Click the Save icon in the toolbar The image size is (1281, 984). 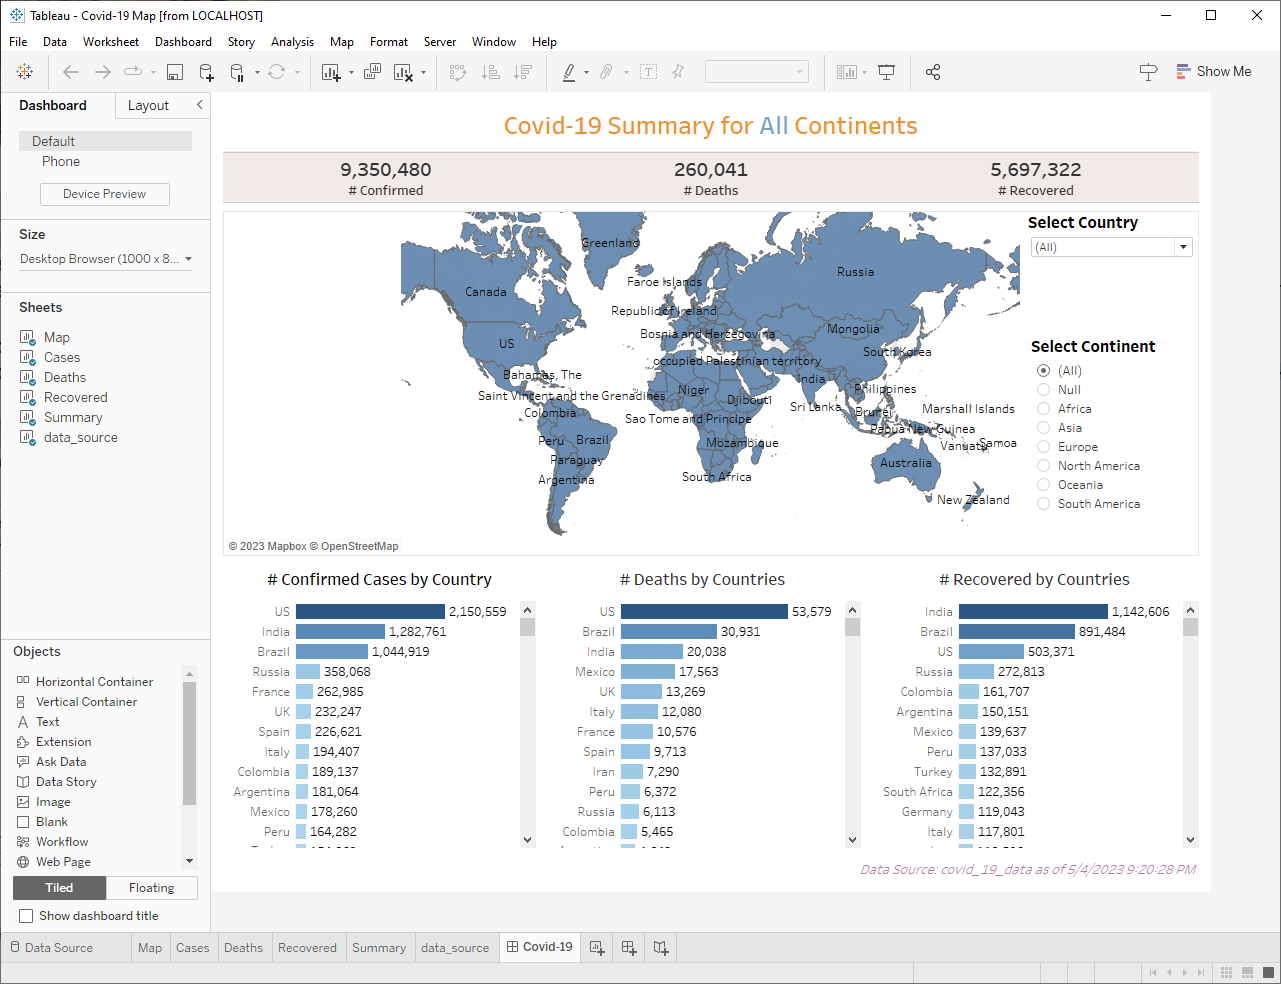(177, 71)
